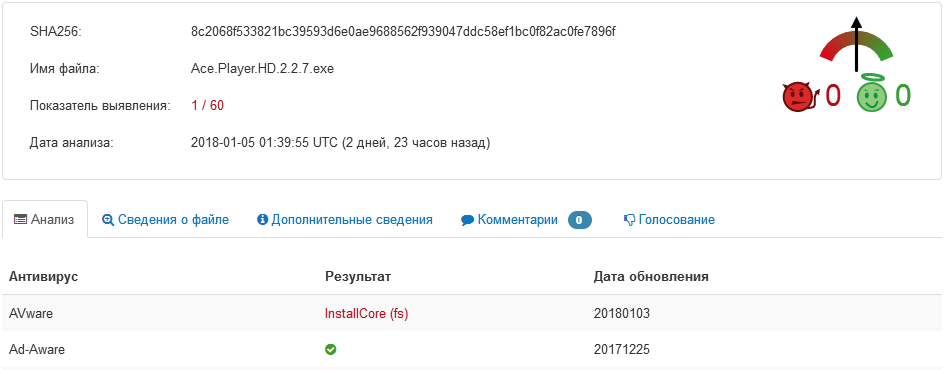Click the community score gauge arrow
The width and height of the screenshot is (944, 370).
tap(857, 44)
